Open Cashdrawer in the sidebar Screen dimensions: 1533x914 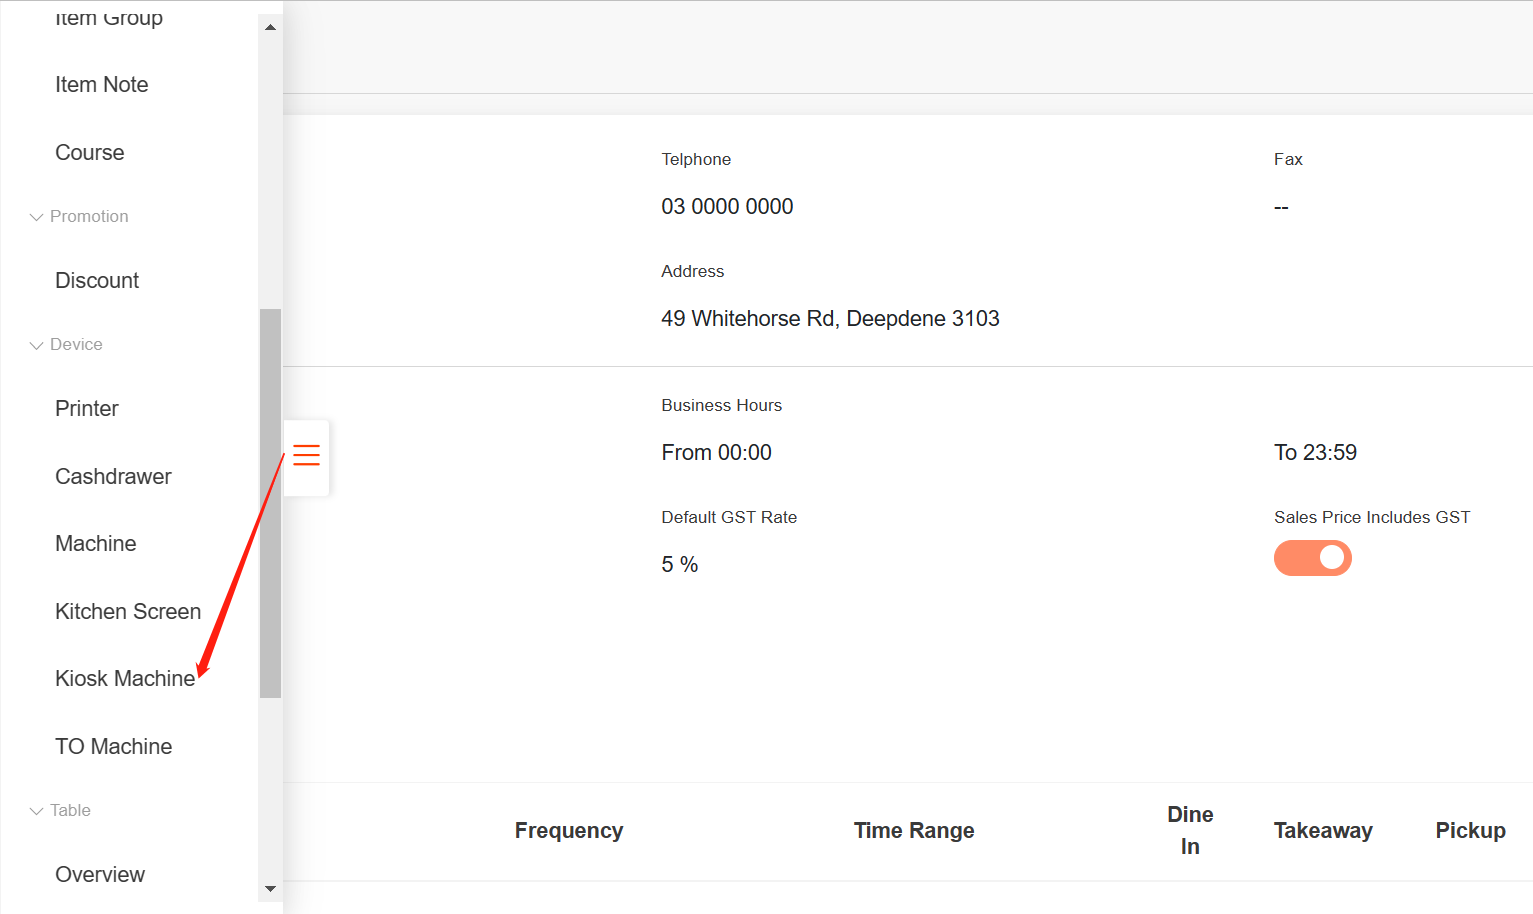(113, 477)
